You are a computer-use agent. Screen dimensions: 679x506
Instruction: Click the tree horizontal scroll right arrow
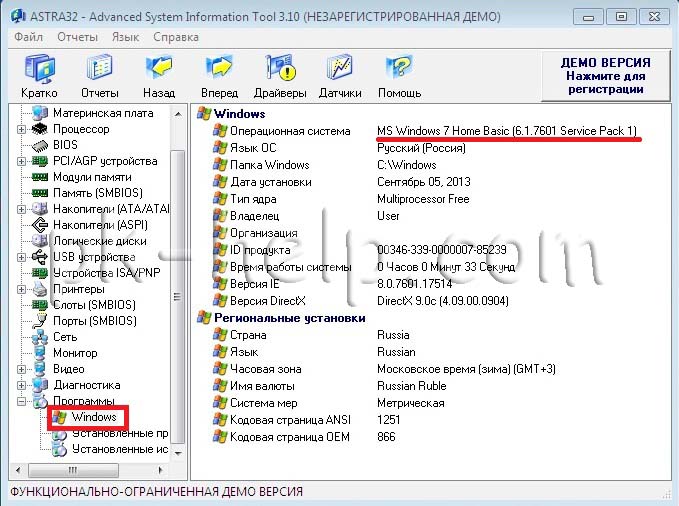pyautogui.click(x=160, y=470)
